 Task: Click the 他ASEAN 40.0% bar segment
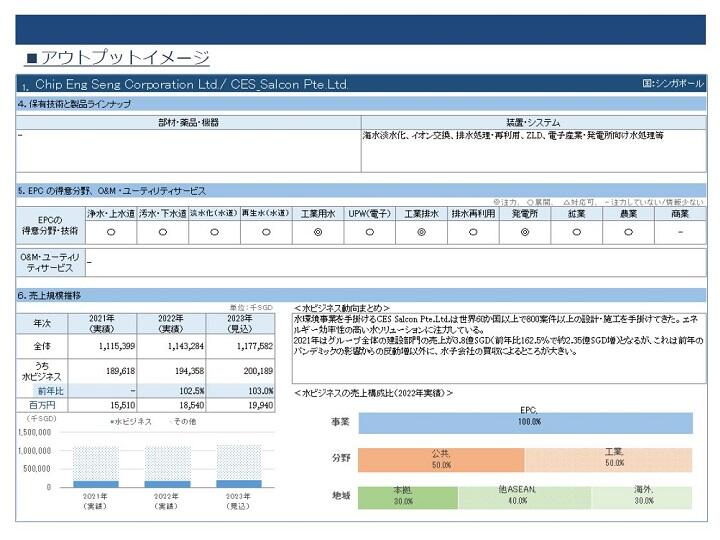(x=524, y=497)
